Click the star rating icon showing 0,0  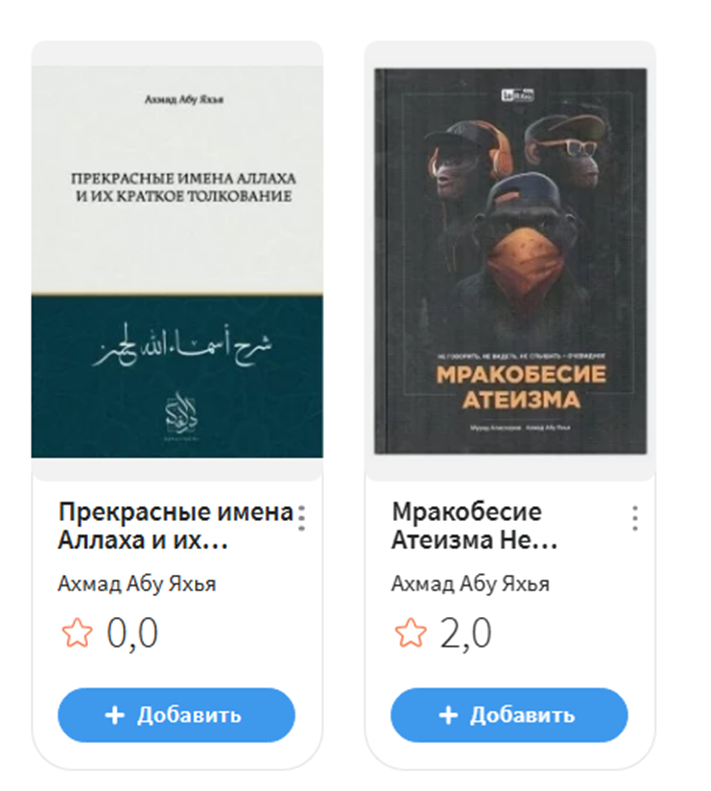click(77, 633)
